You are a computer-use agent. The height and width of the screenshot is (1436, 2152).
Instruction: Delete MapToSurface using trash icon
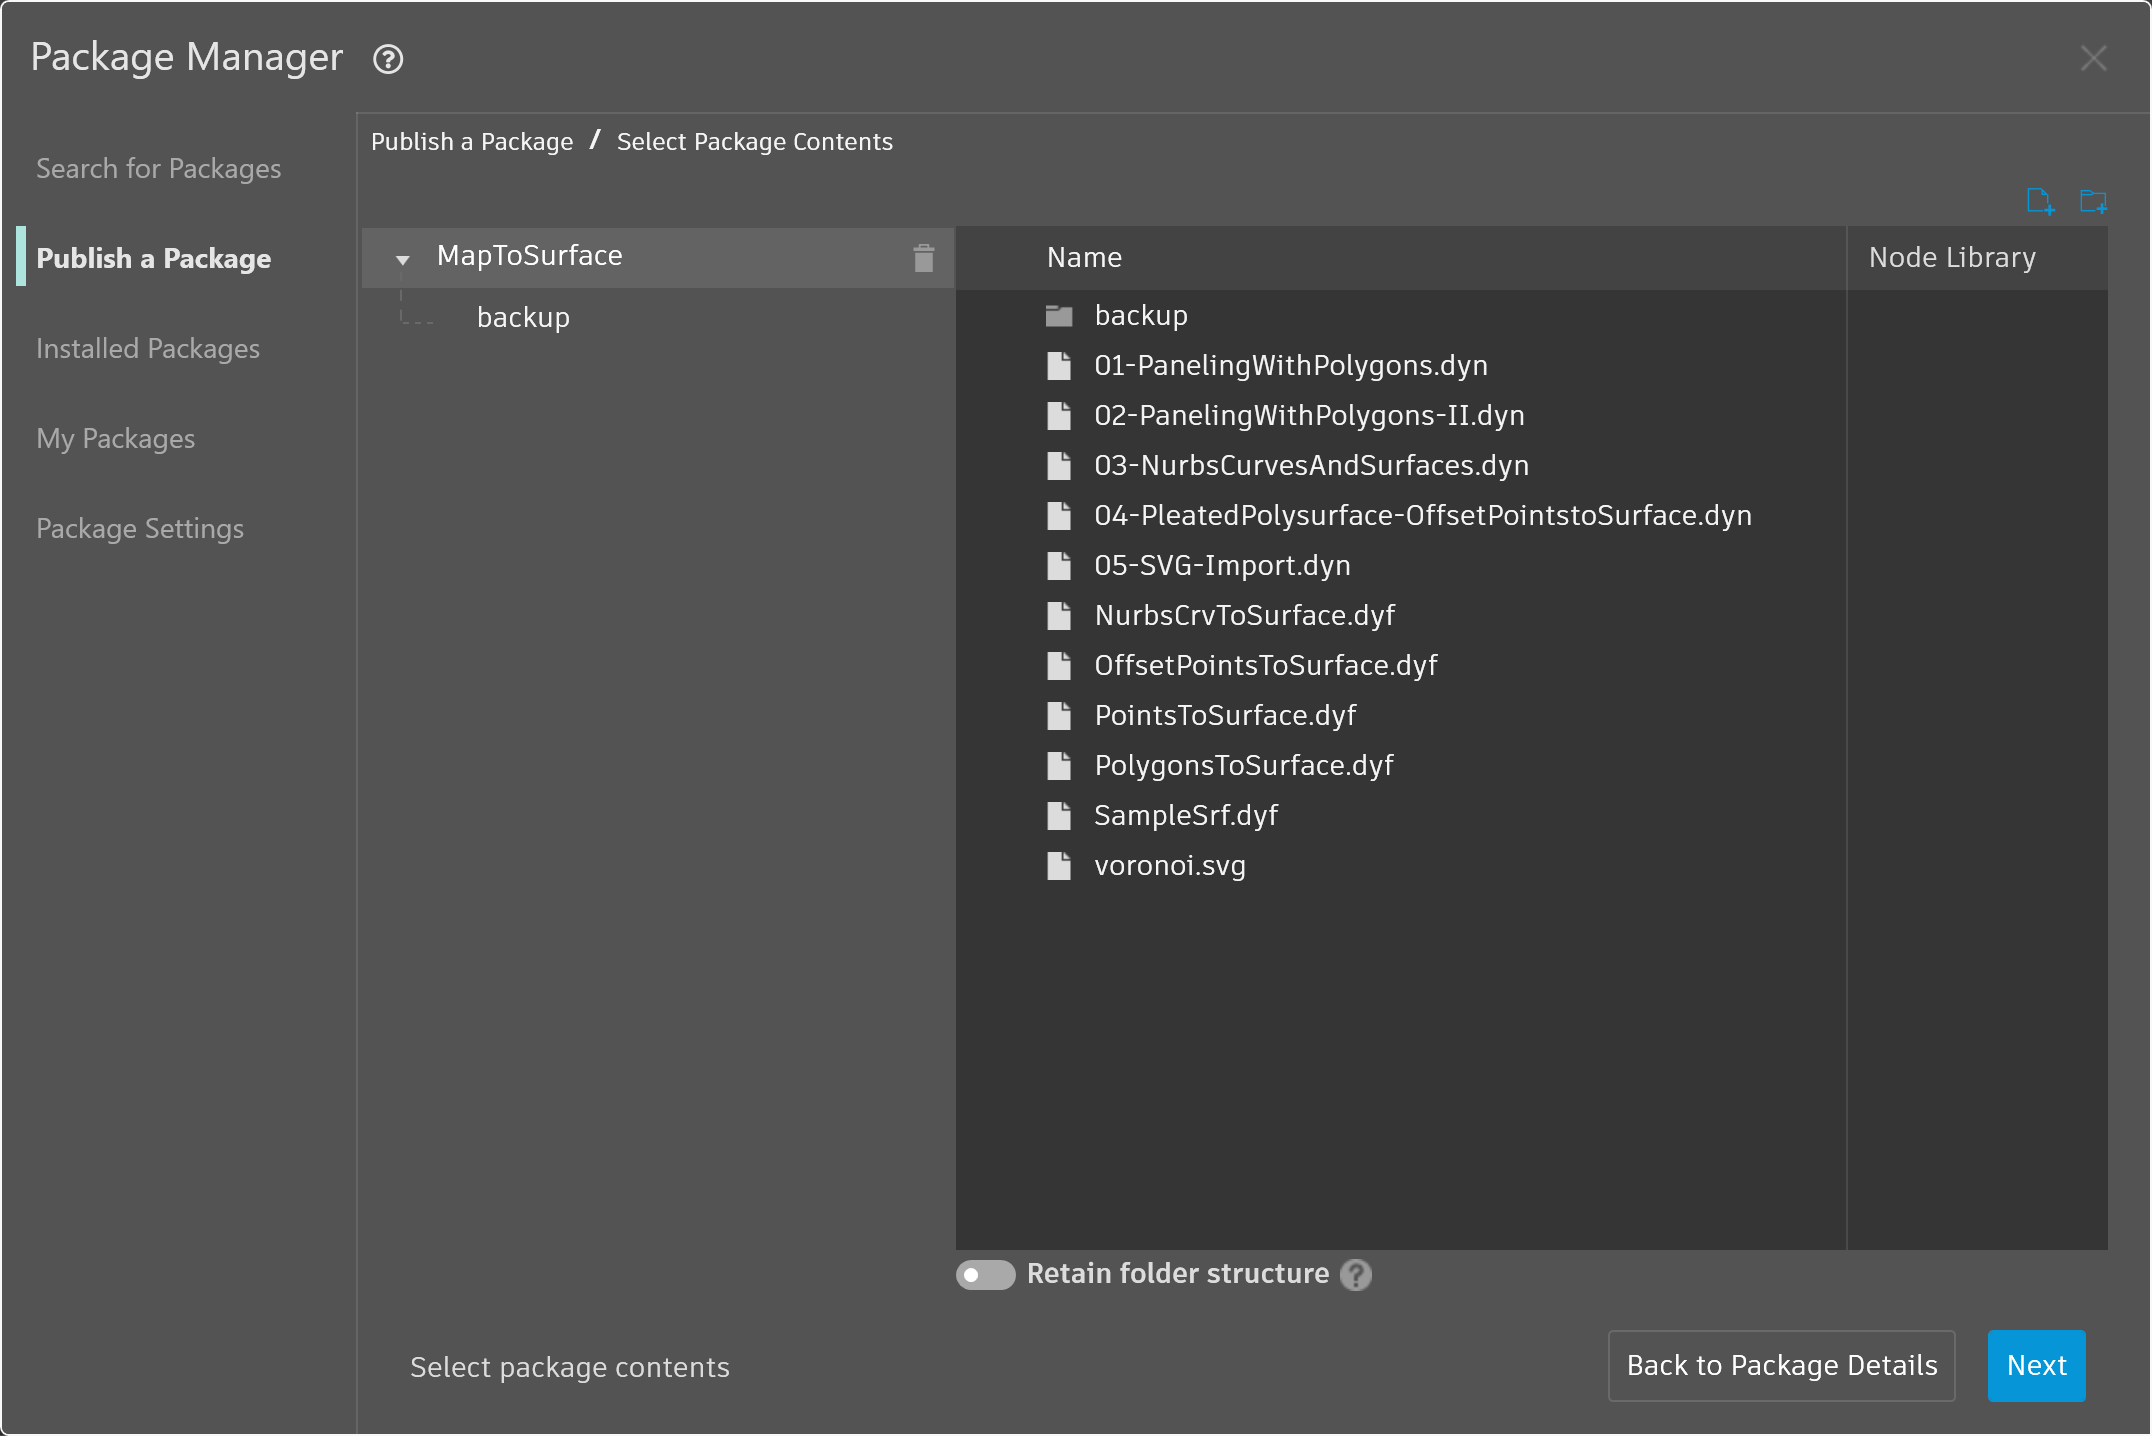point(923,258)
